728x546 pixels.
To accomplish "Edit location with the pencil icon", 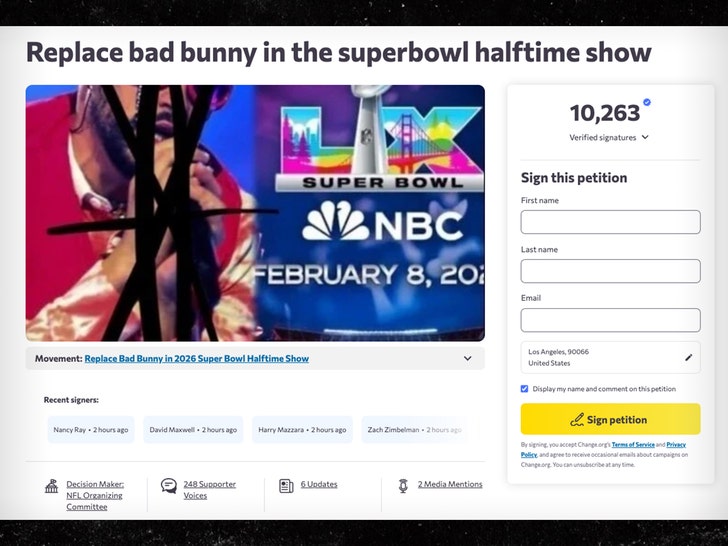I will coord(688,357).
